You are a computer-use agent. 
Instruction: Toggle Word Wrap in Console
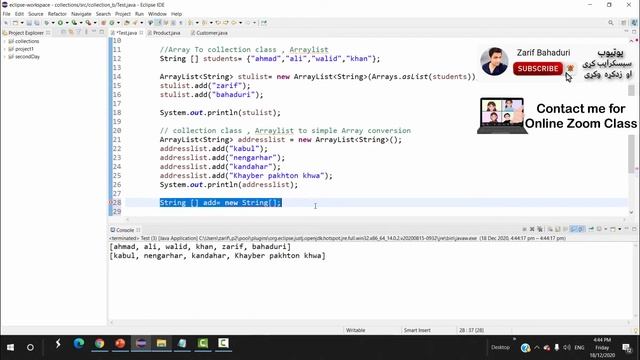(565, 229)
